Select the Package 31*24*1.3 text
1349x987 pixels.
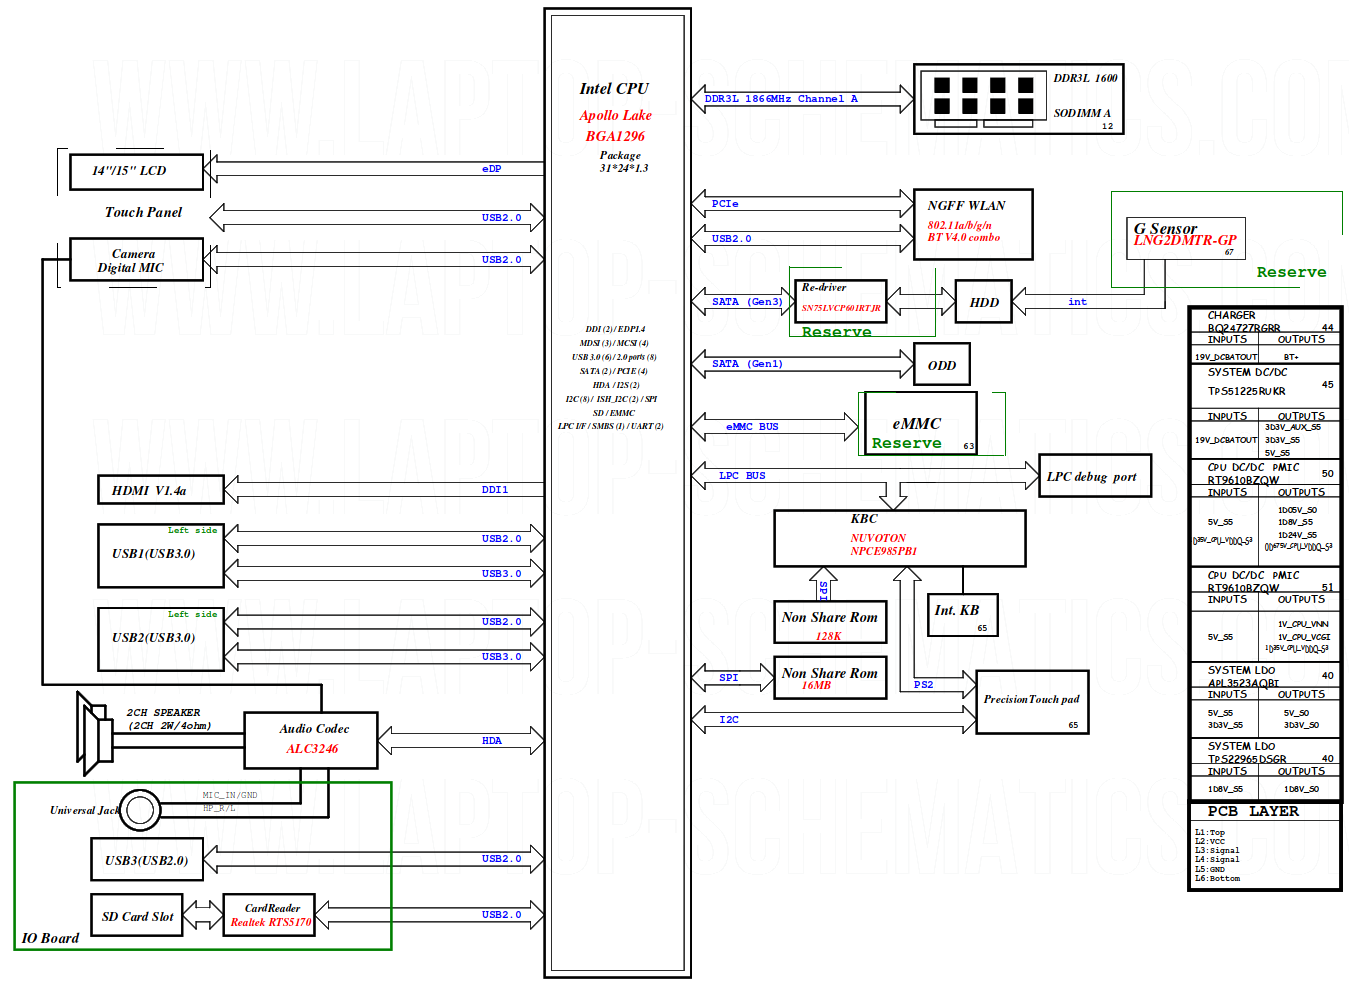coord(623,162)
